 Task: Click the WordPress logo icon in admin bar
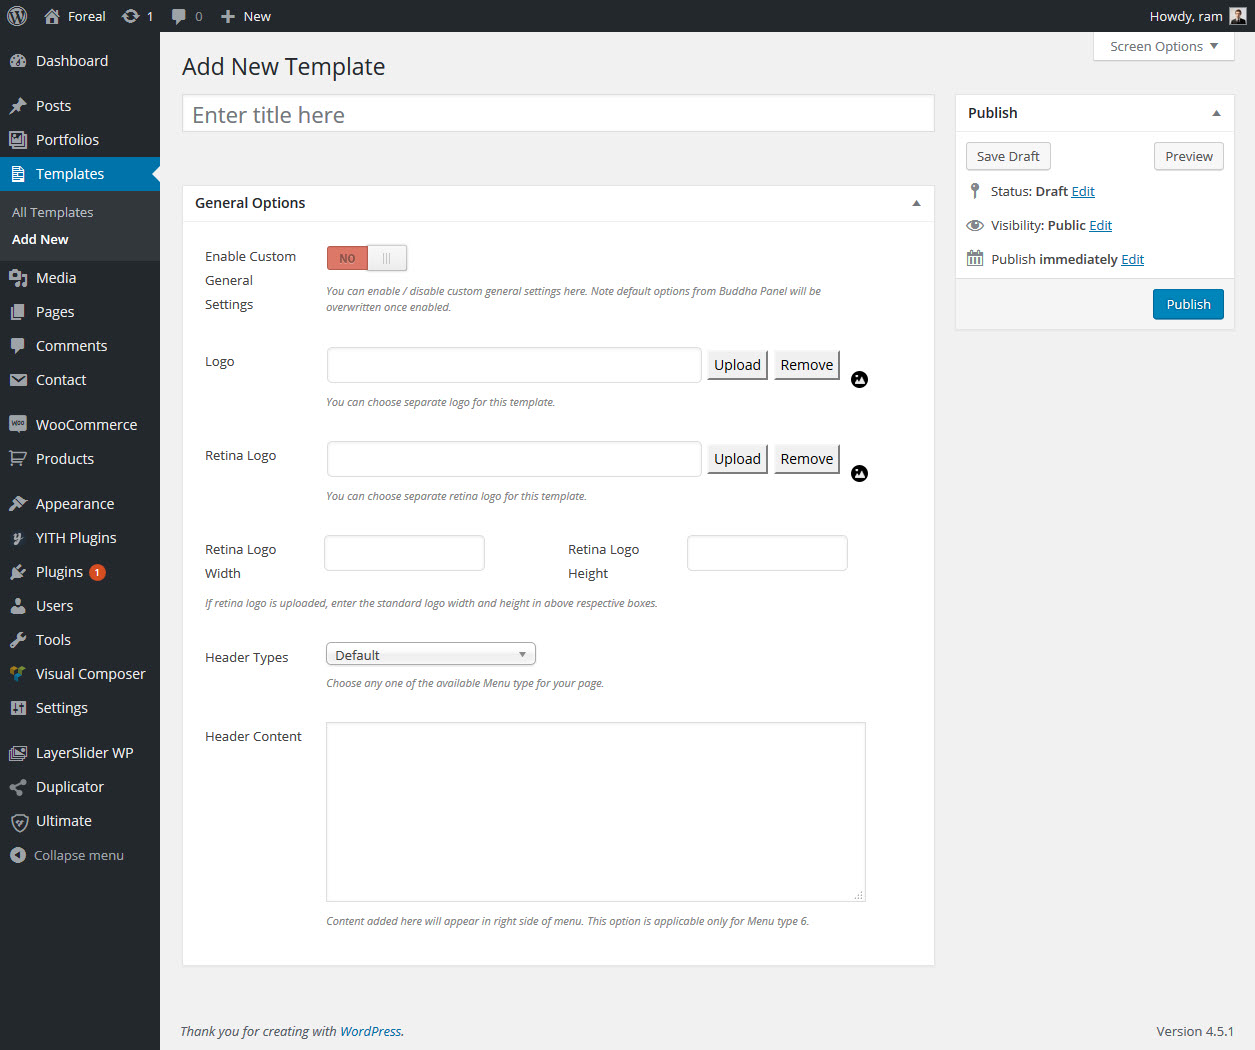(x=17, y=16)
